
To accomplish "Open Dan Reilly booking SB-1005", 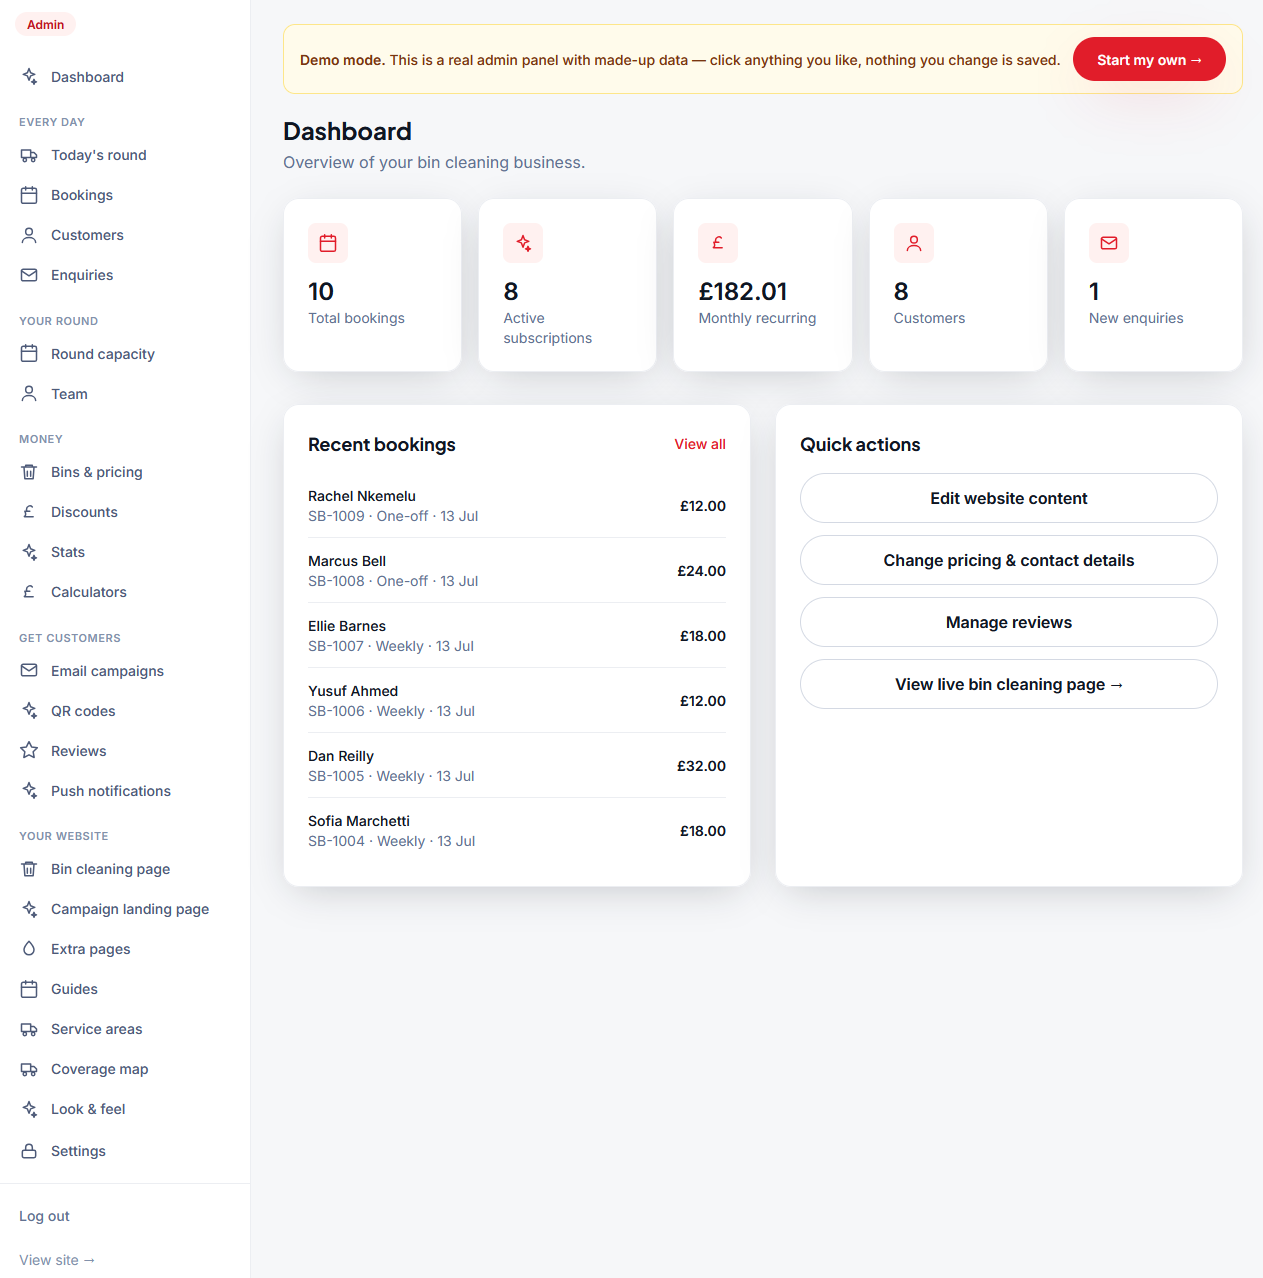I will (517, 766).
